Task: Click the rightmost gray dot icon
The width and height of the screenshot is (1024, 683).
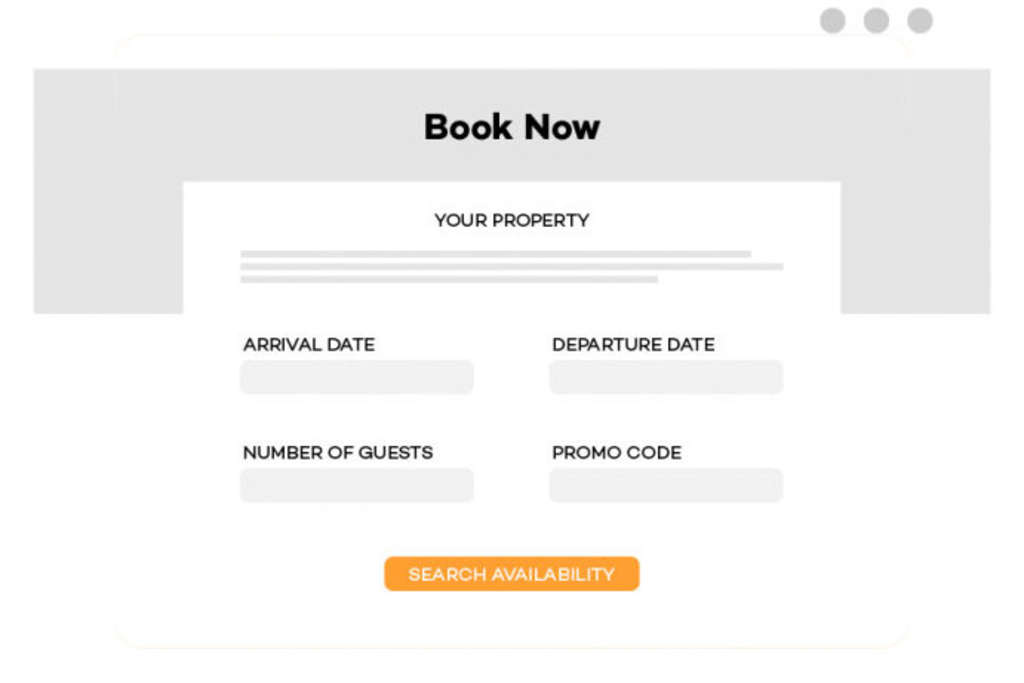Action: pyautogui.click(x=919, y=19)
